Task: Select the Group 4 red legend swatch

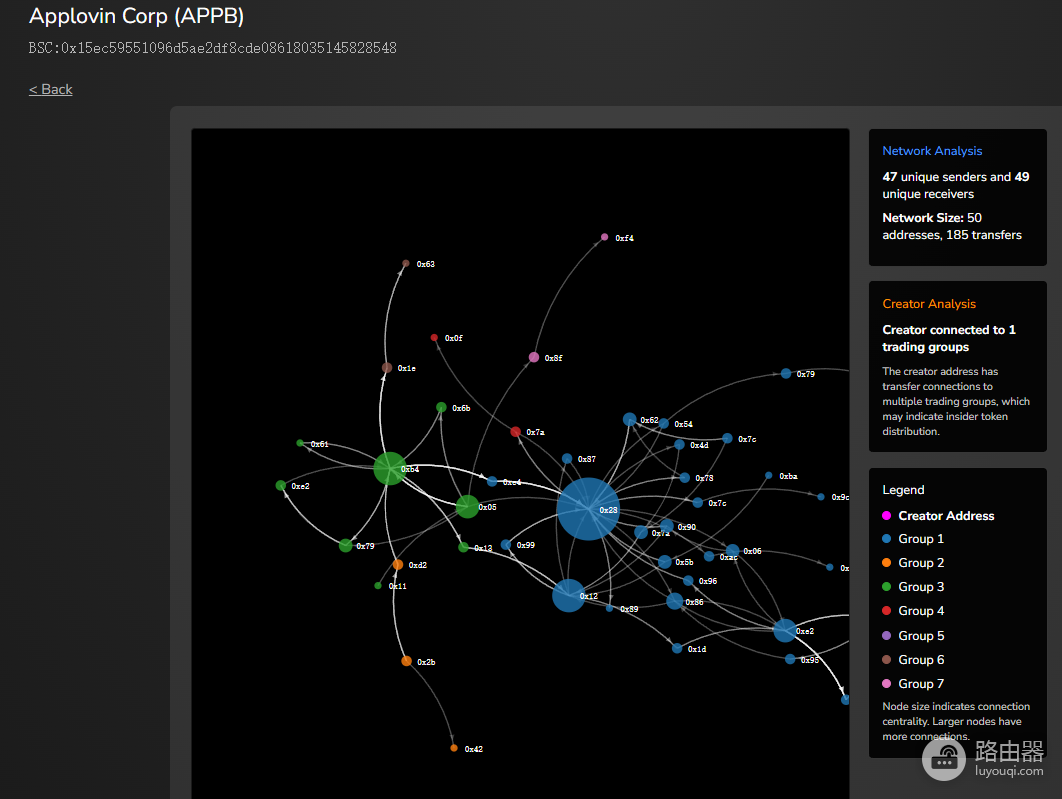Action: pos(887,610)
